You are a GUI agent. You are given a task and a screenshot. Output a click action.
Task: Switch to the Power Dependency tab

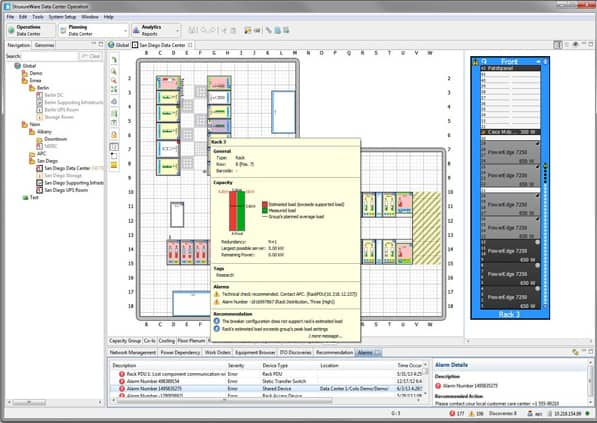180,353
